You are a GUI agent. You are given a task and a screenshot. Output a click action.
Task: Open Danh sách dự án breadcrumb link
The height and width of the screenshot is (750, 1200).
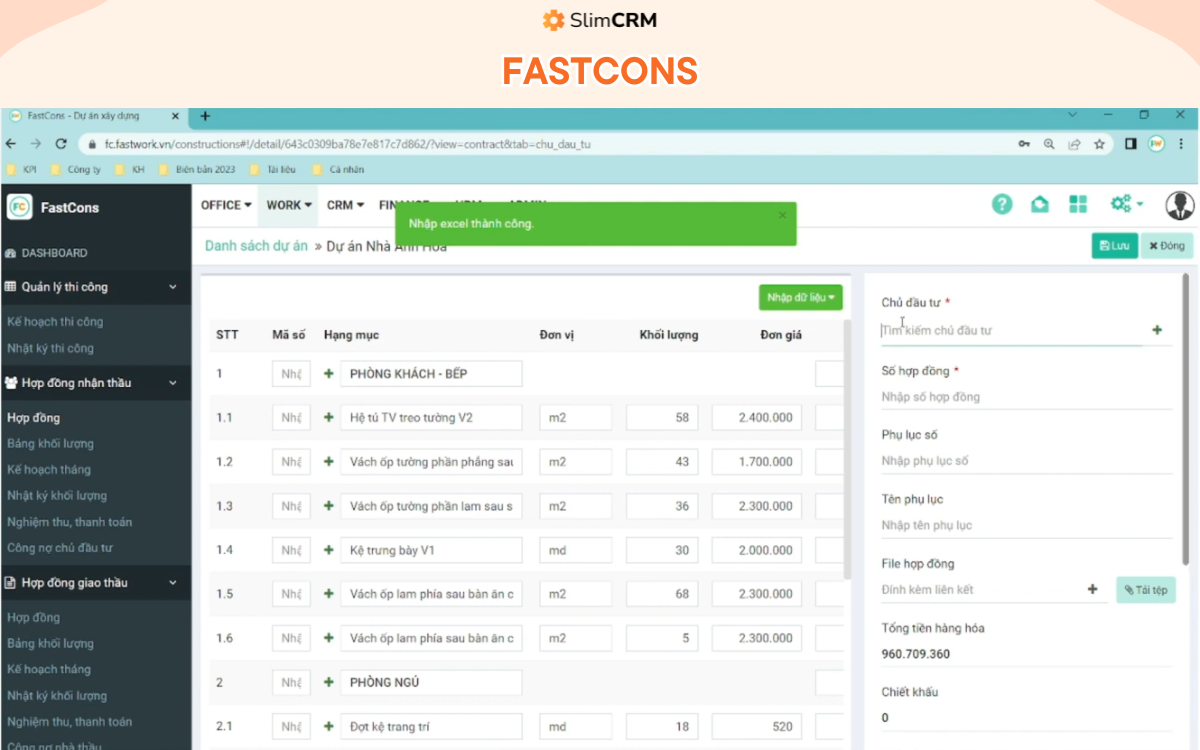click(256, 246)
